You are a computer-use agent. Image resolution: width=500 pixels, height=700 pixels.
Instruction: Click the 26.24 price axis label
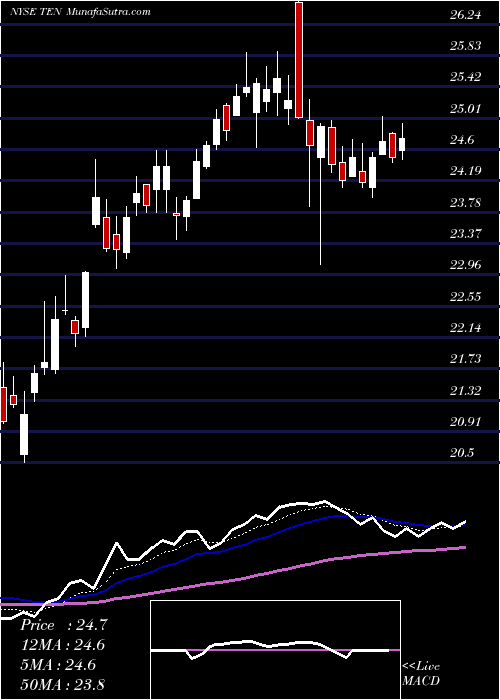point(465,14)
